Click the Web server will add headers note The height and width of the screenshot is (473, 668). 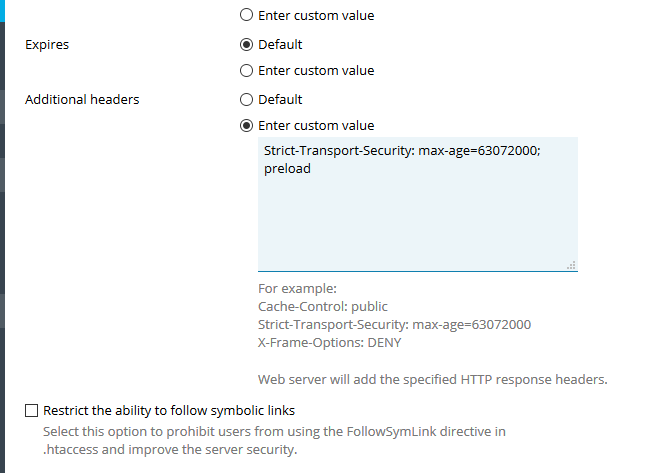[432, 380]
